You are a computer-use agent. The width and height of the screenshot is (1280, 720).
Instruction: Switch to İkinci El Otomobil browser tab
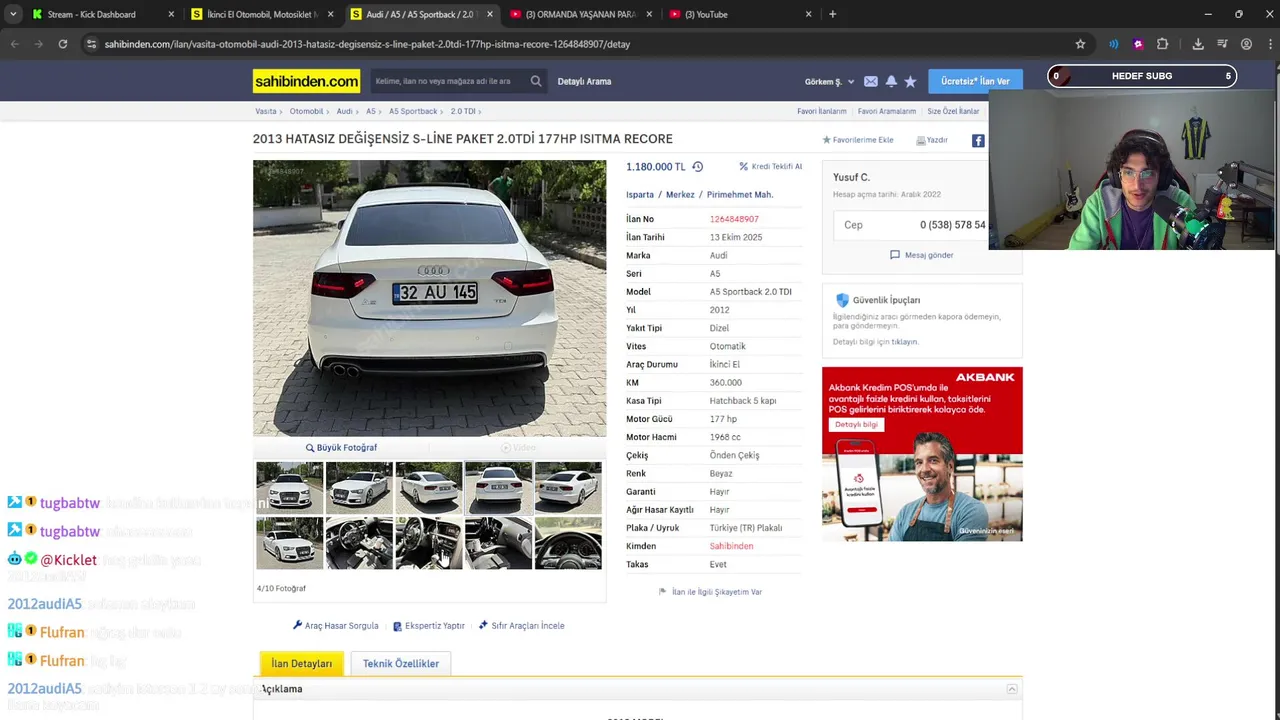coord(262,14)
